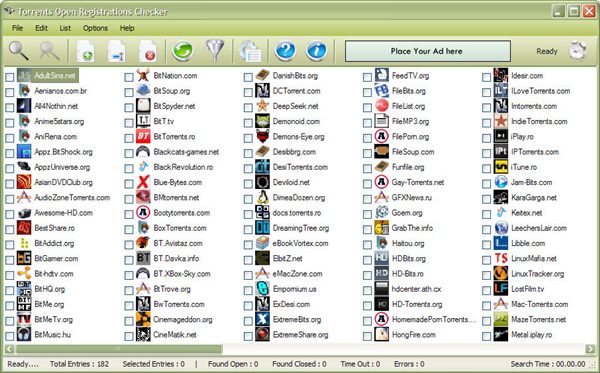Click the rename entry page icon

point(116,51)
